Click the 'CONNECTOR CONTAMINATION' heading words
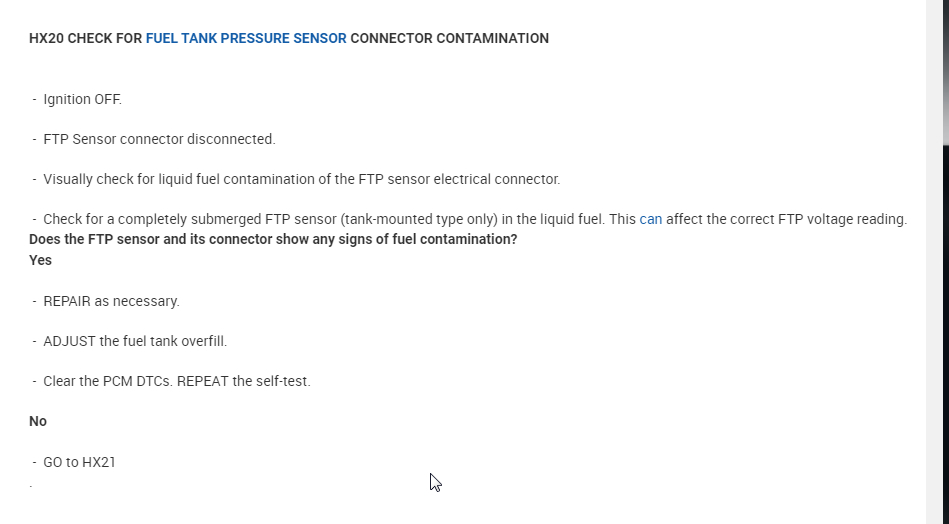The width and height of the screenshot is (949, 524). pyautogui.click(x=449, y=39)
